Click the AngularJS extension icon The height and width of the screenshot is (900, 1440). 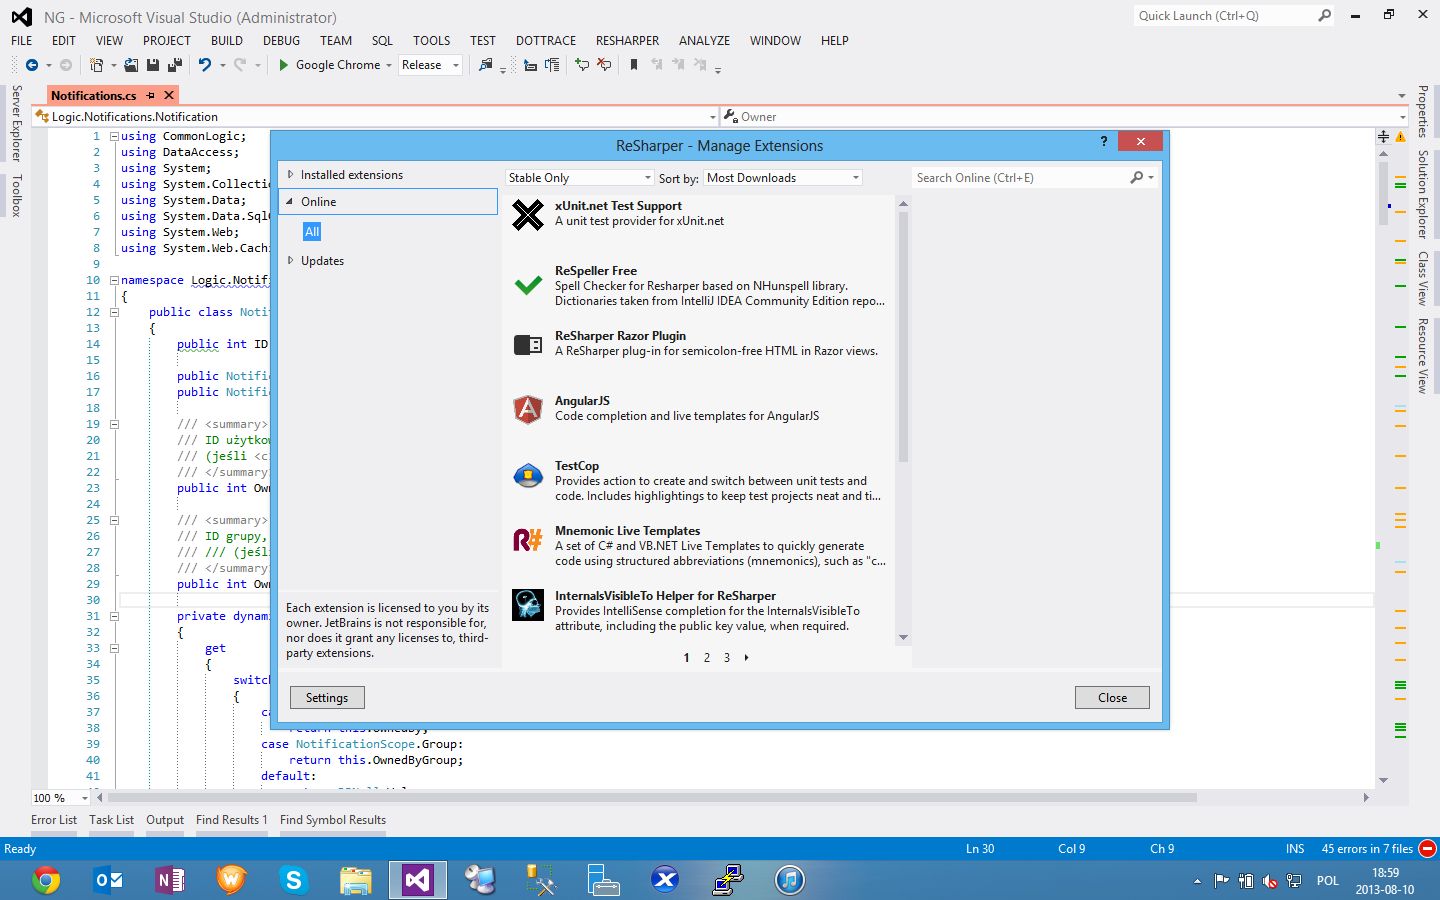coord(528,409)
